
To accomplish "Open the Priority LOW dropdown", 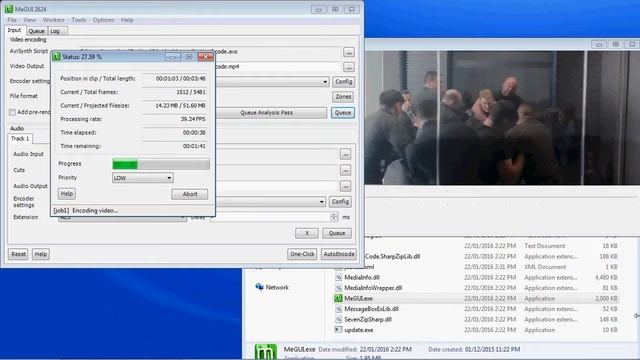I will [x=143, y=178].
